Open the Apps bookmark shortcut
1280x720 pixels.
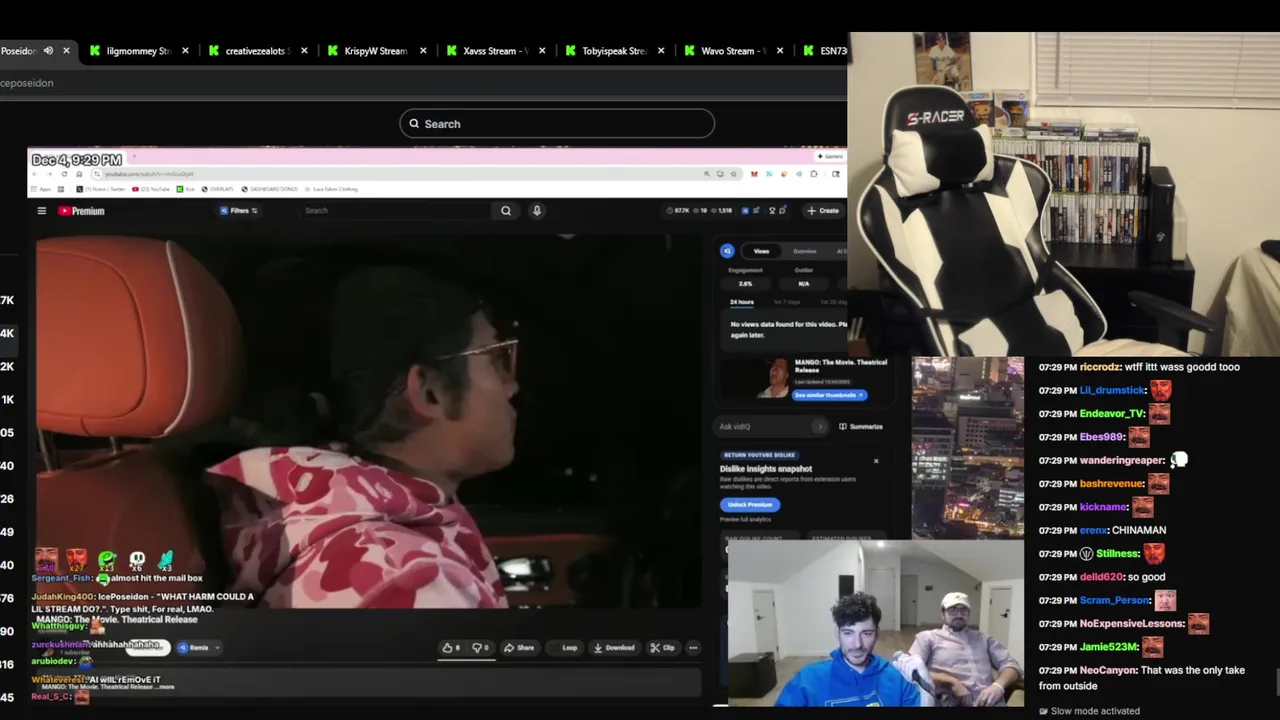tap(39, 189)
